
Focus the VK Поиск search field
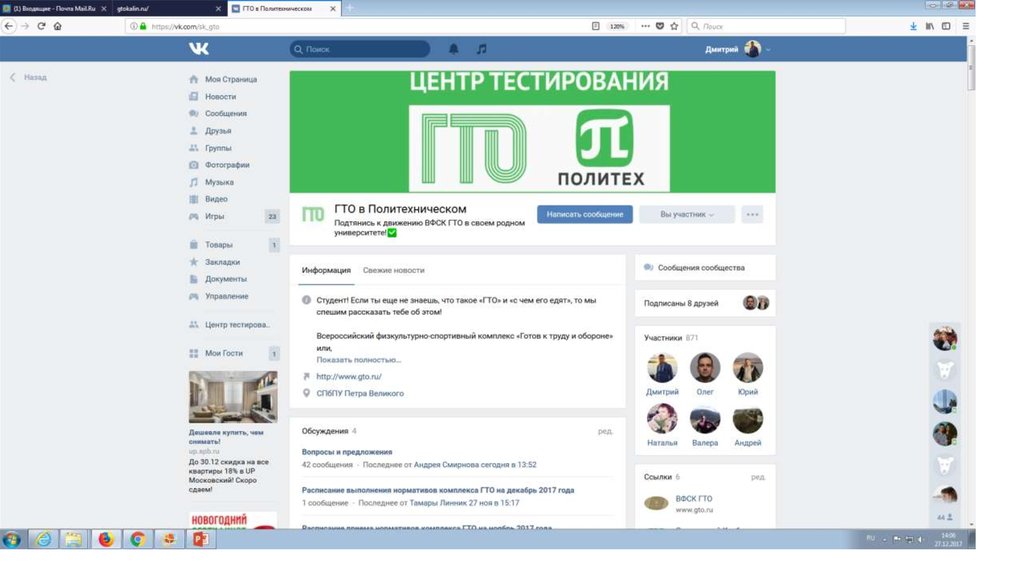tap(360, 49)
